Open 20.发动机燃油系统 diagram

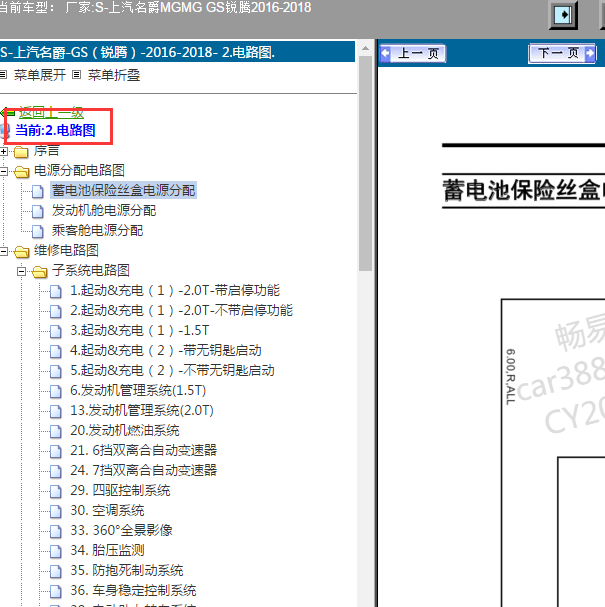(125, 430)
